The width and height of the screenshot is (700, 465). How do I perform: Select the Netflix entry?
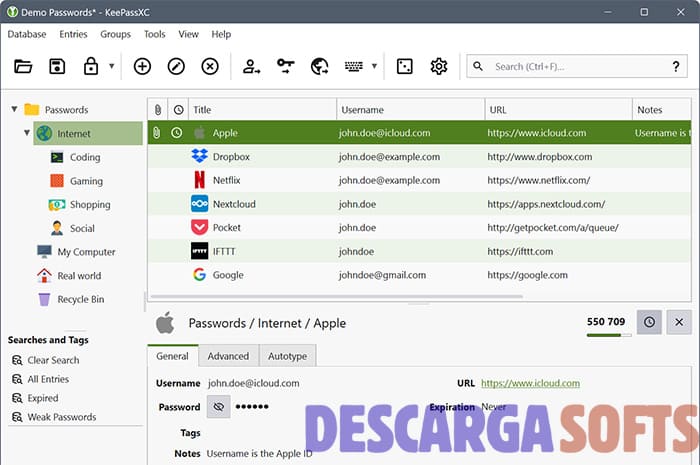[x=419, y=180]
